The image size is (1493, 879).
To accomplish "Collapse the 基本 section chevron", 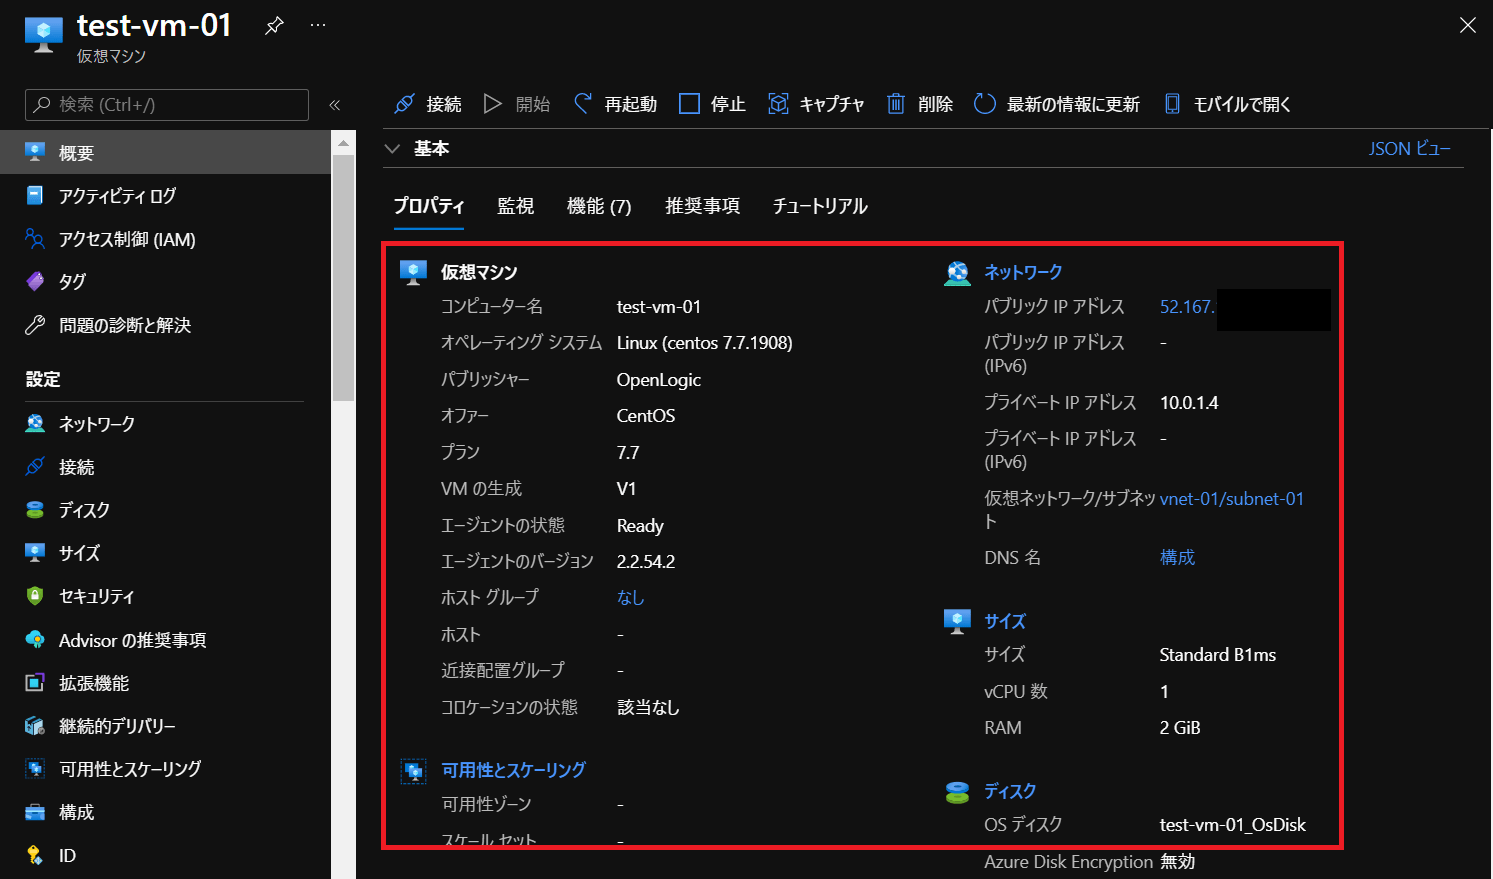I will click(393, 148).
